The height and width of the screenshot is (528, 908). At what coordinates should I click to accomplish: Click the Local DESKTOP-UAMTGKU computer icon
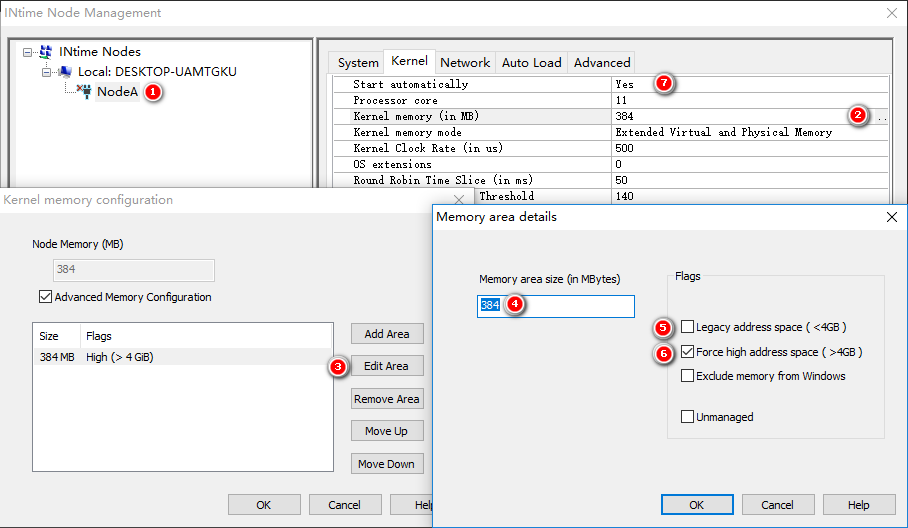(65, 72)
